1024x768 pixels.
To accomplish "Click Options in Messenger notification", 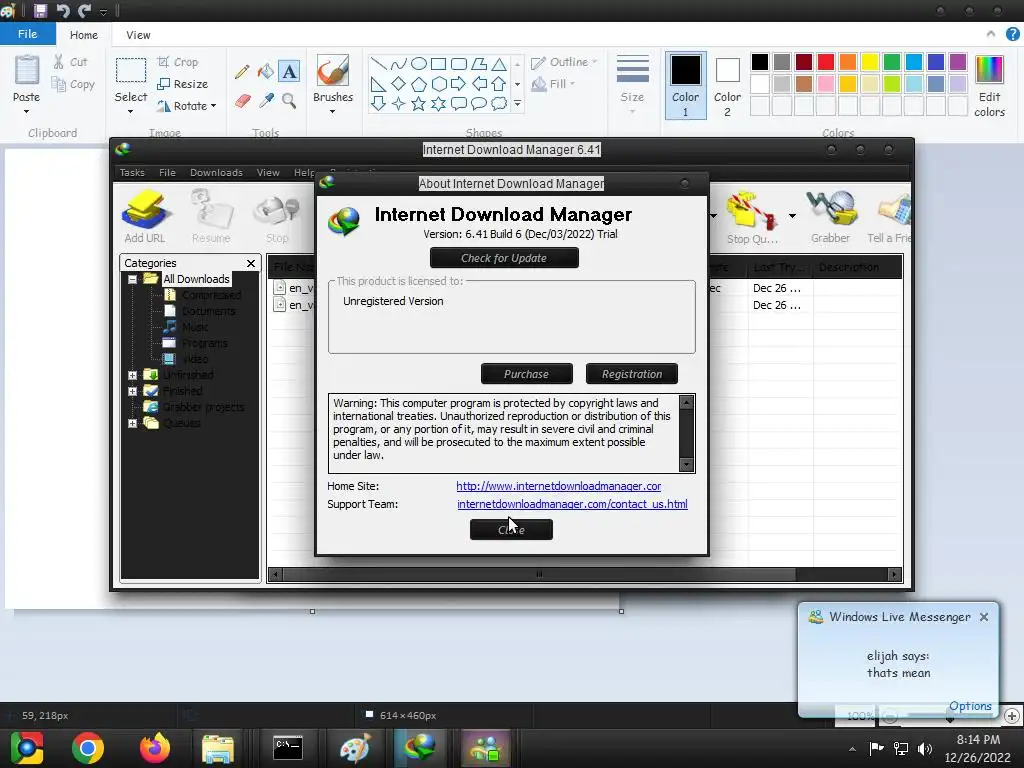I will (970, 706).
